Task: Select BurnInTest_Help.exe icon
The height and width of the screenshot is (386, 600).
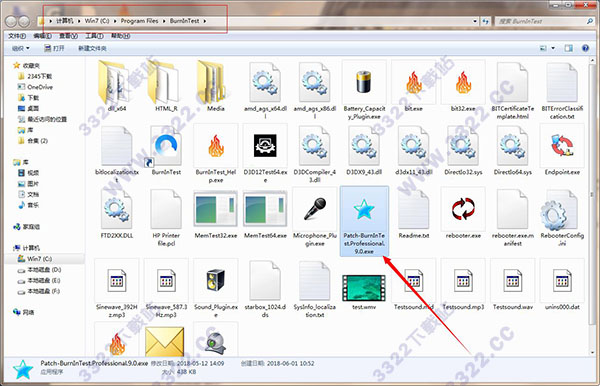Action: (x=215, y=147)
